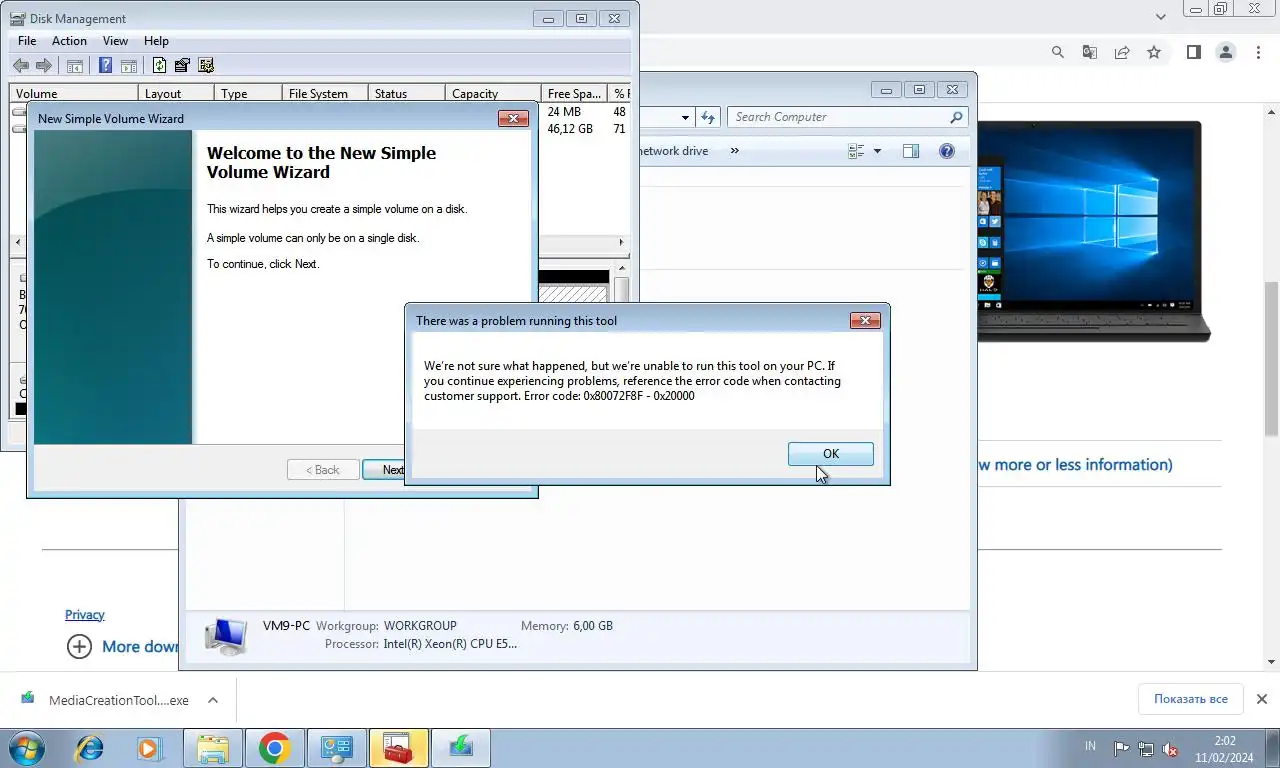This screenshot has height=768, width=1280.
Task: Click the muted volume icon in system tray
Action: click(1169, 749)
